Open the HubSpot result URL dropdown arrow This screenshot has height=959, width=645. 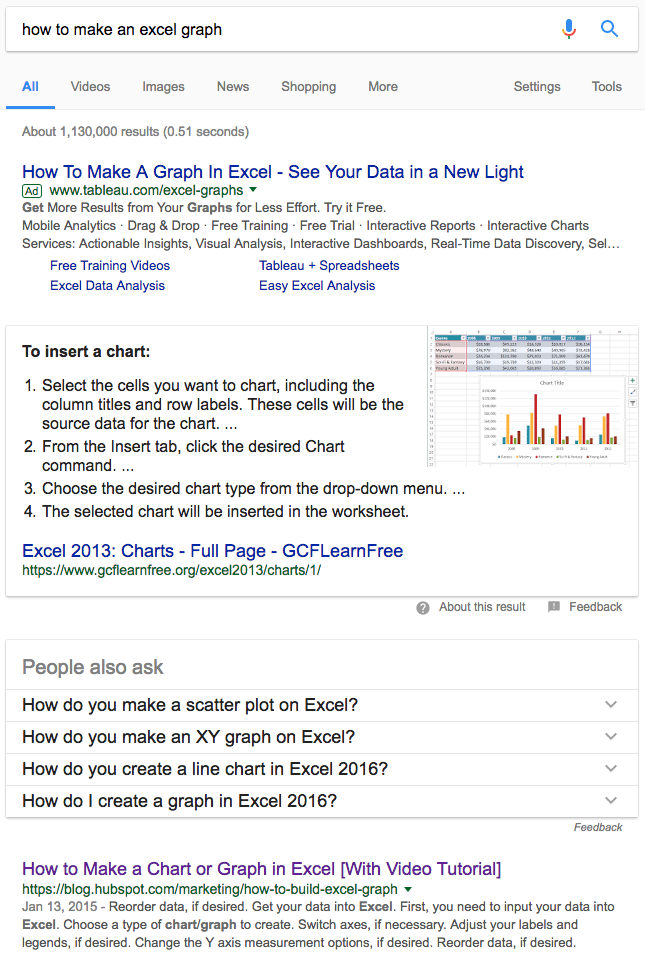(x=408, y=889)
